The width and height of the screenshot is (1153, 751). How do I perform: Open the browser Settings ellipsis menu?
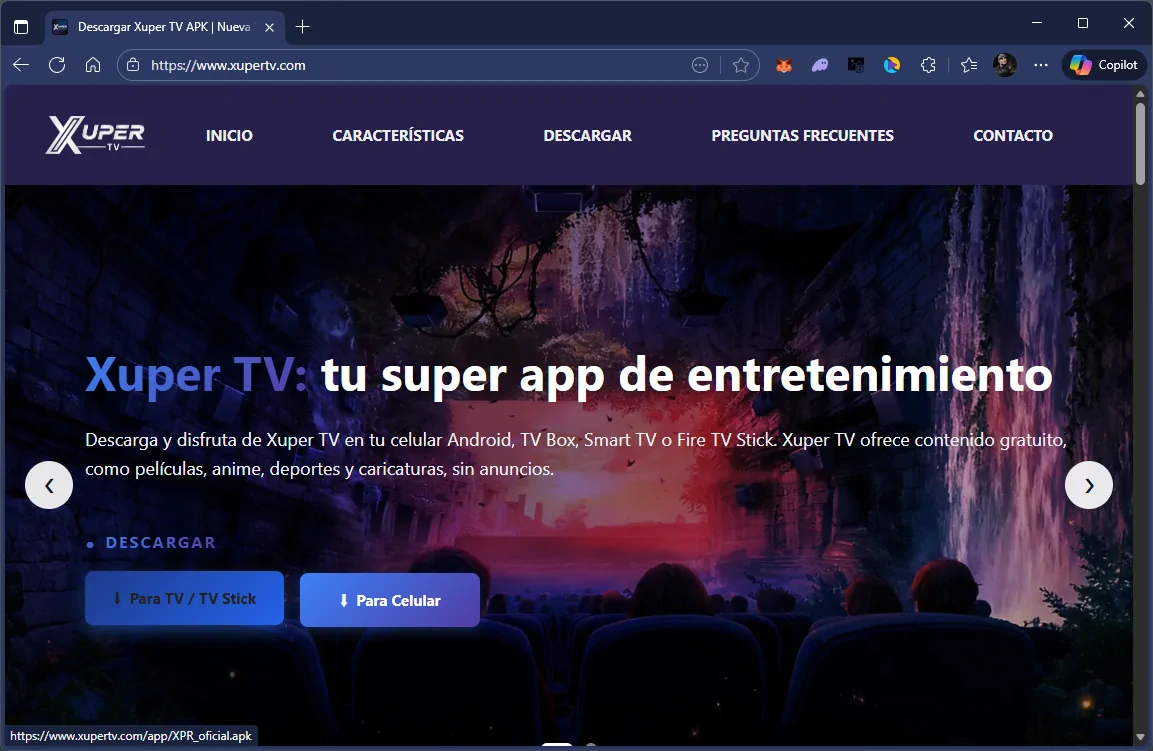tap(1040, 64)
